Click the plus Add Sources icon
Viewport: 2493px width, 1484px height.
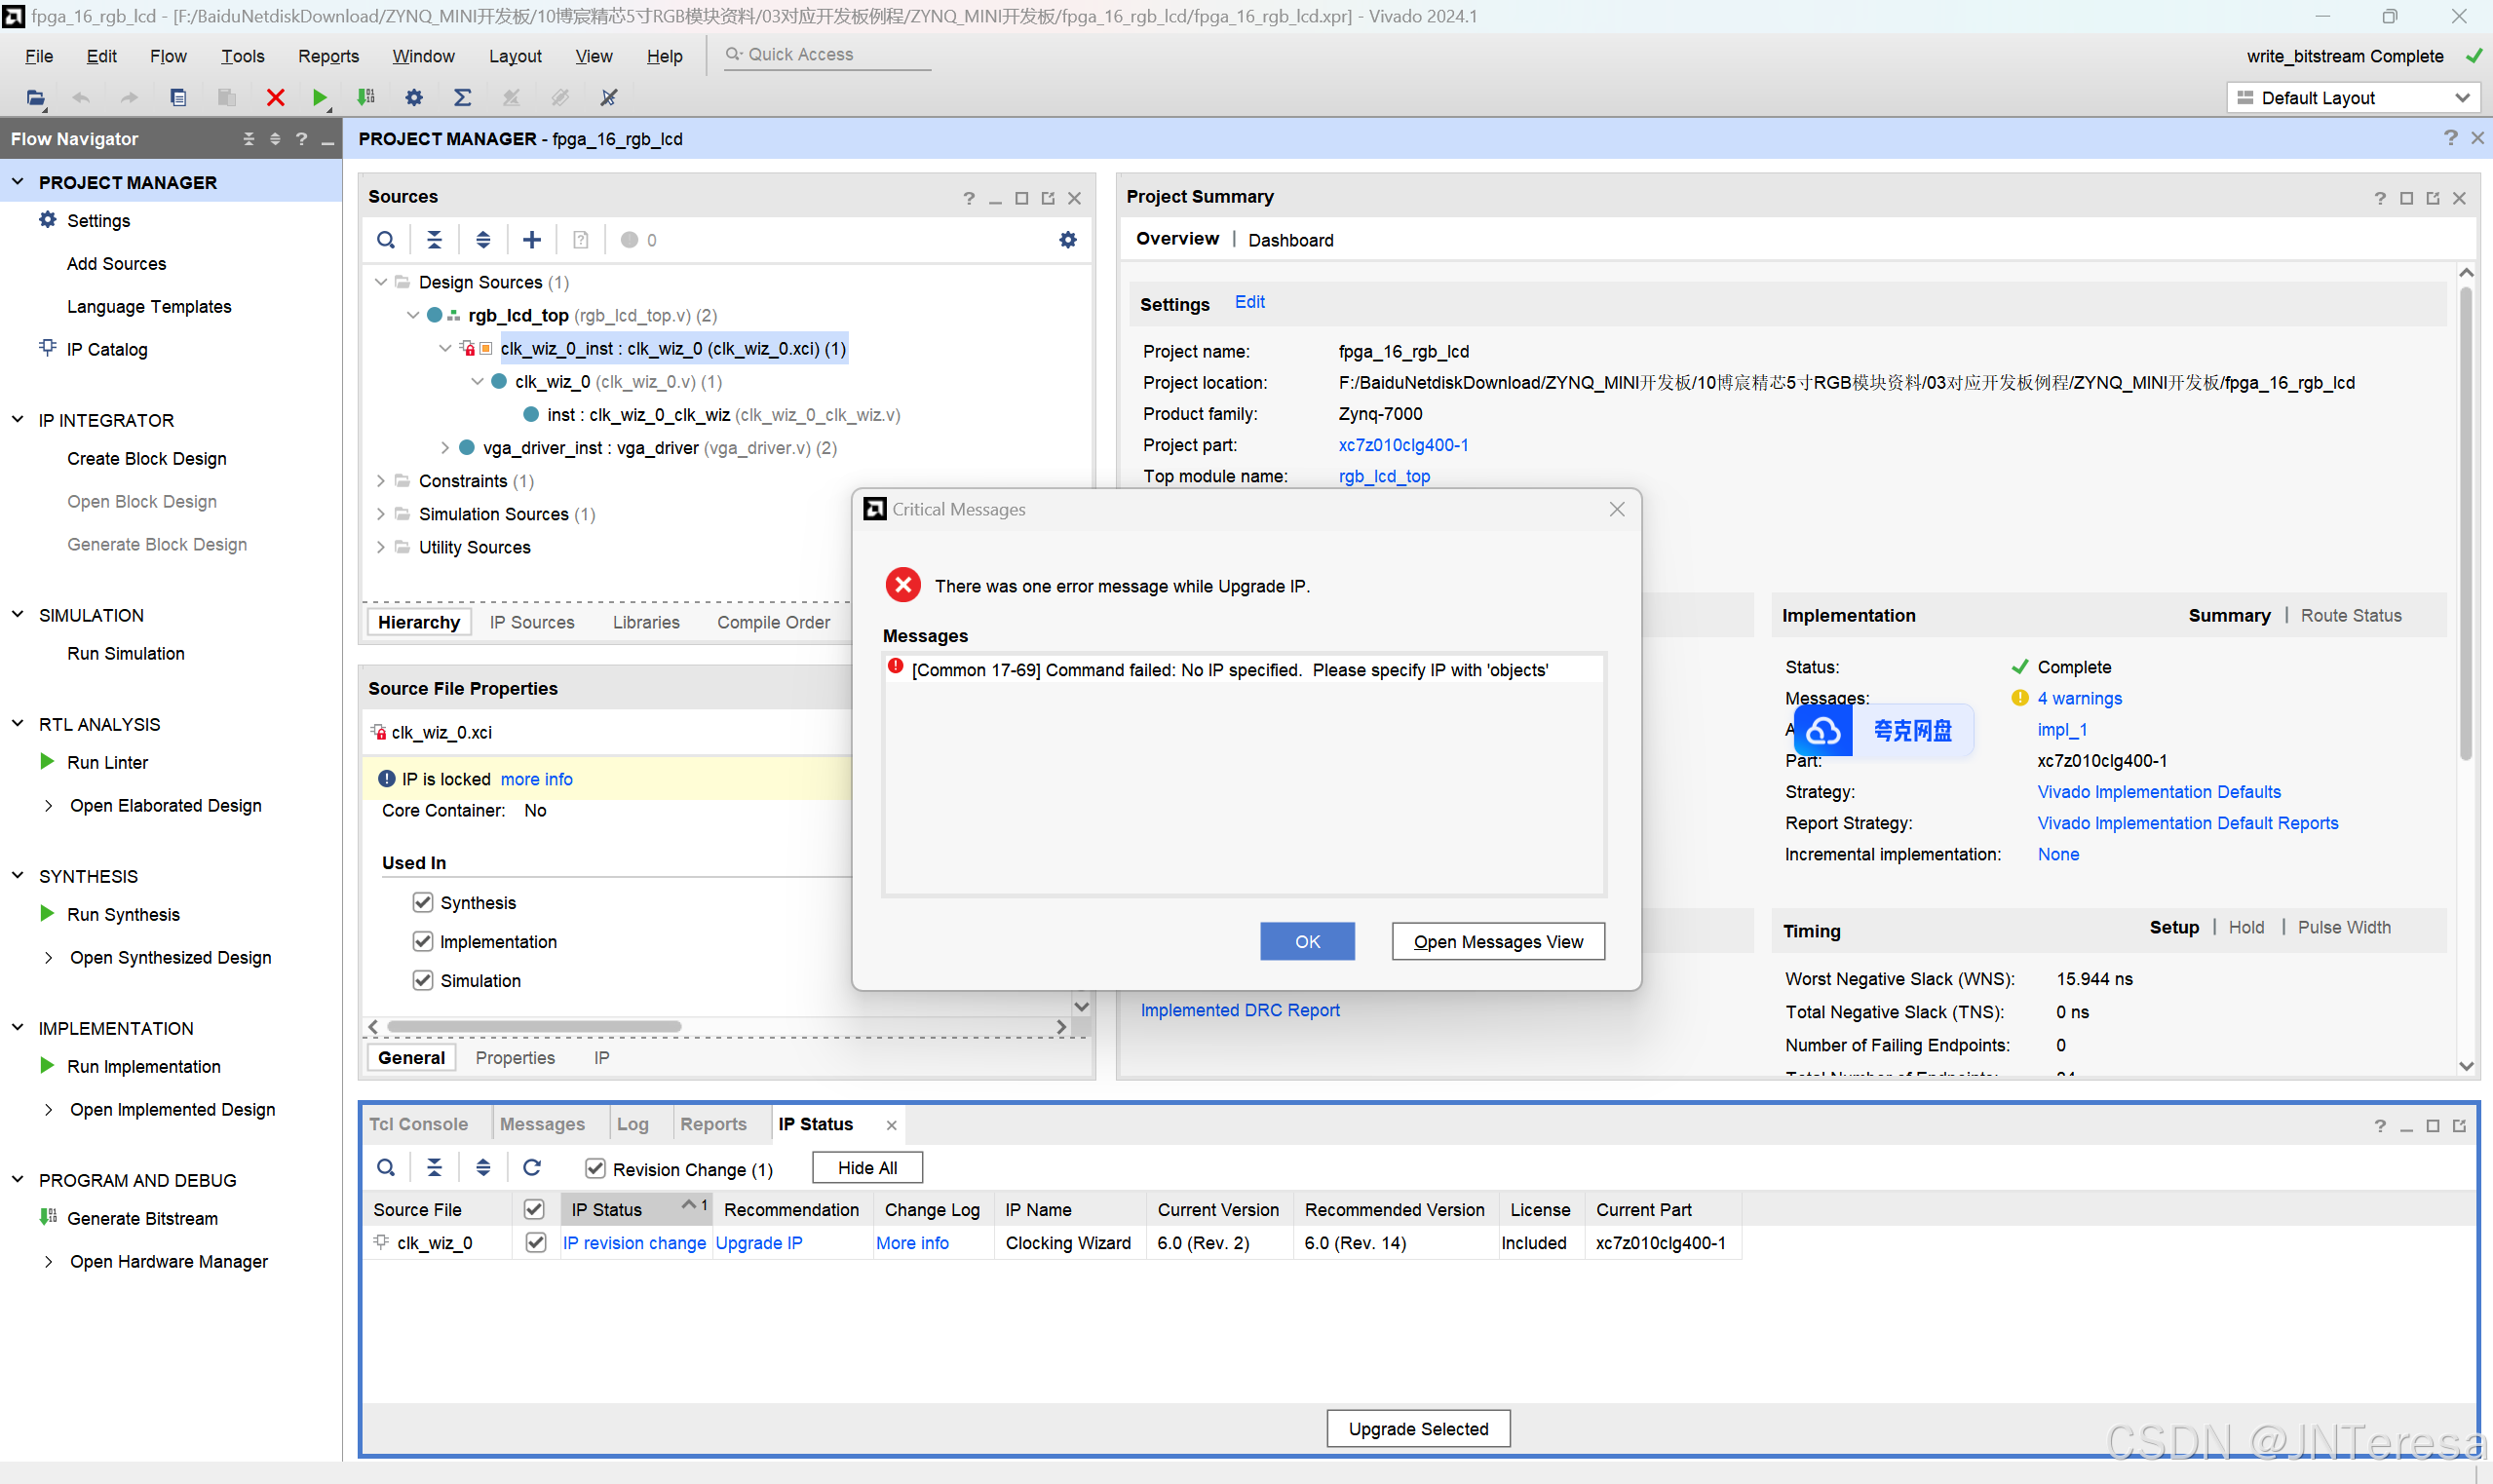tap(532, 239)
